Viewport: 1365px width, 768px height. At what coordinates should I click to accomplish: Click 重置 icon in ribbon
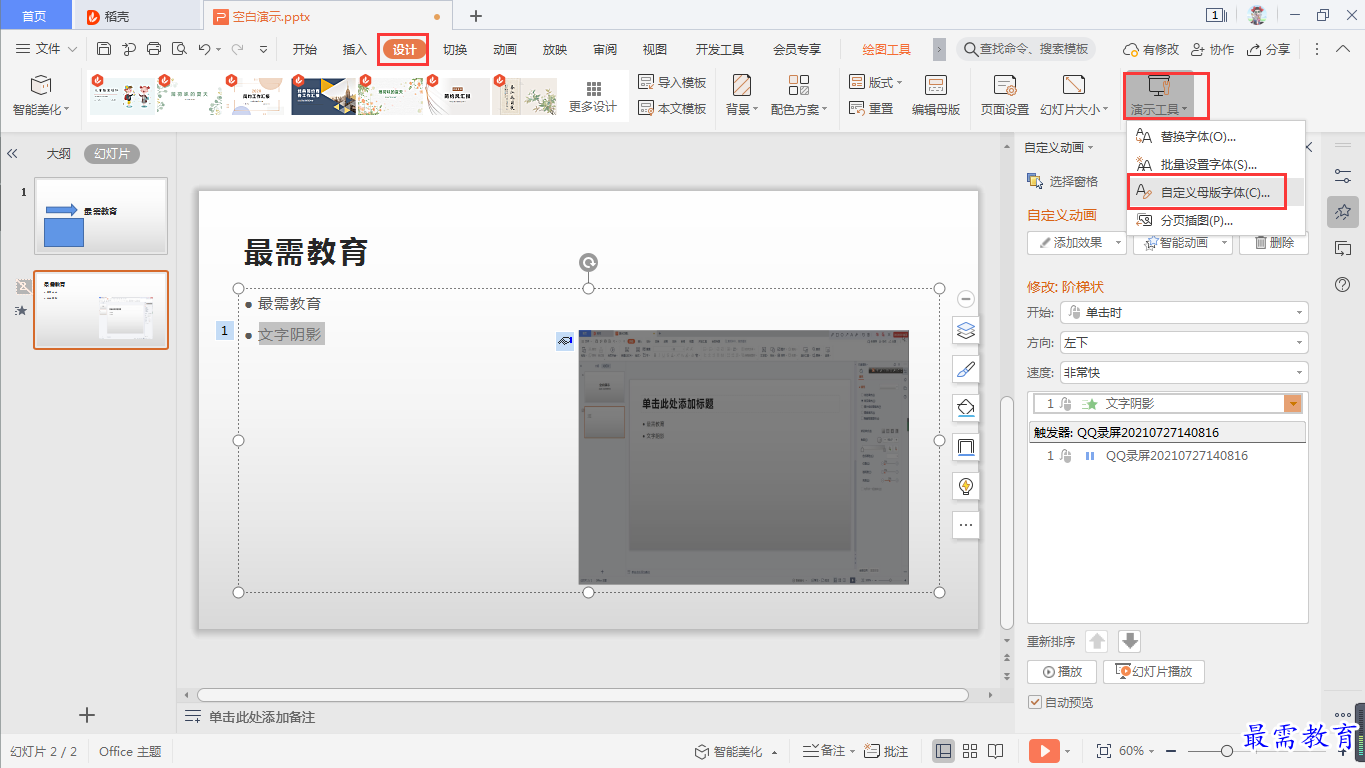pyautogui.click(x=871, y=109)
